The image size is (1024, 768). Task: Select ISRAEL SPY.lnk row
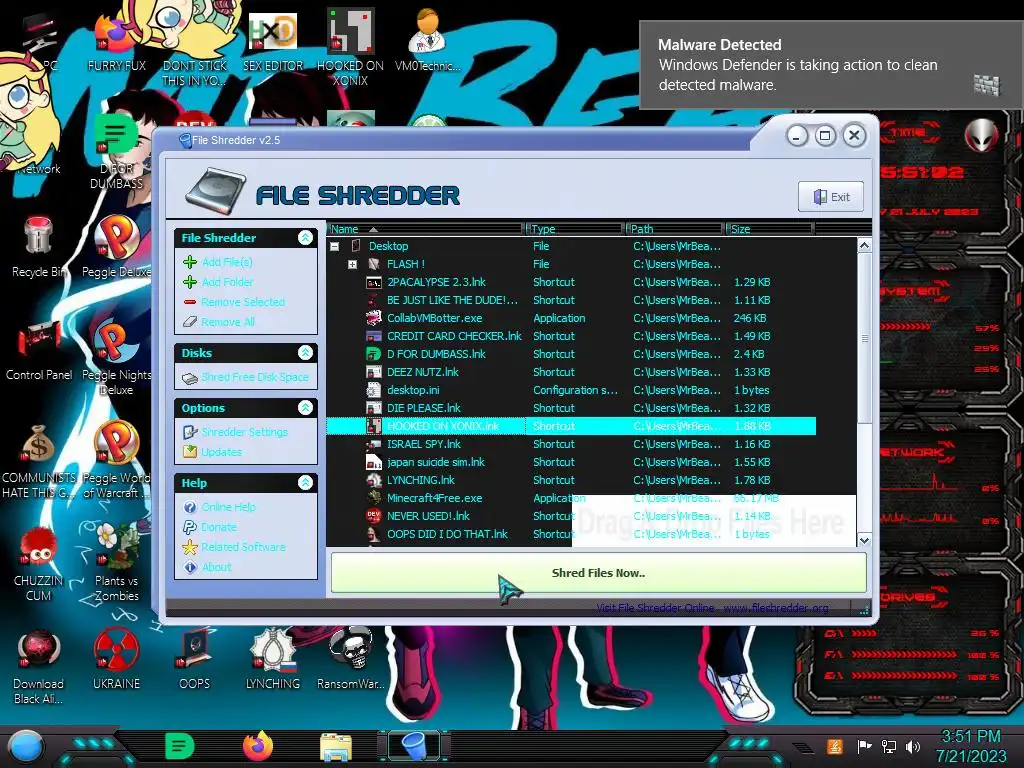tap(571, 444)
